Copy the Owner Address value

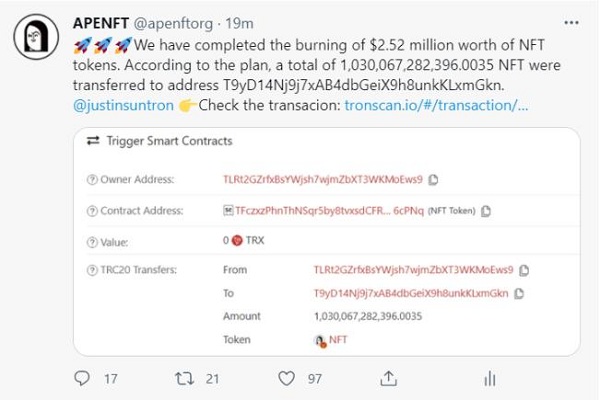coord(433,180)
